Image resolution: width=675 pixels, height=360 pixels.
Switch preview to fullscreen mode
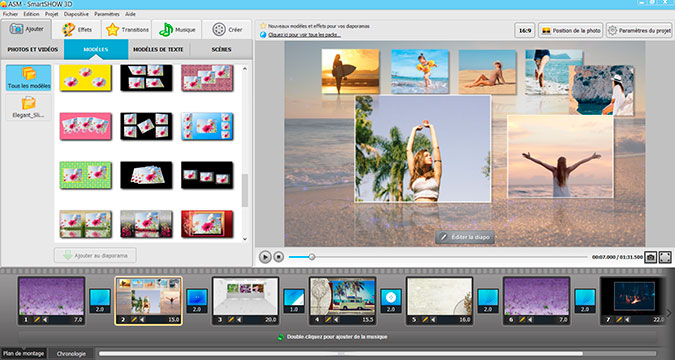[x=665, y=257]
